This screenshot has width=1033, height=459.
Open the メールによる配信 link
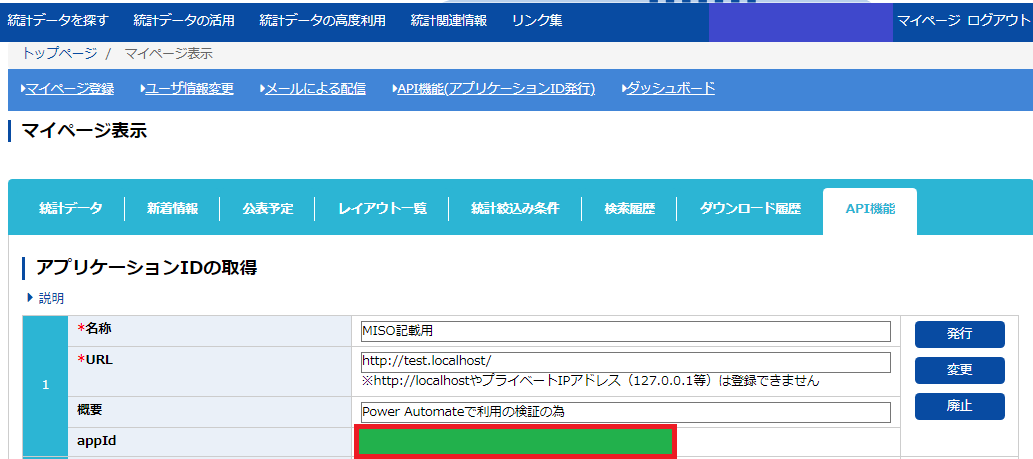(315, 88)
